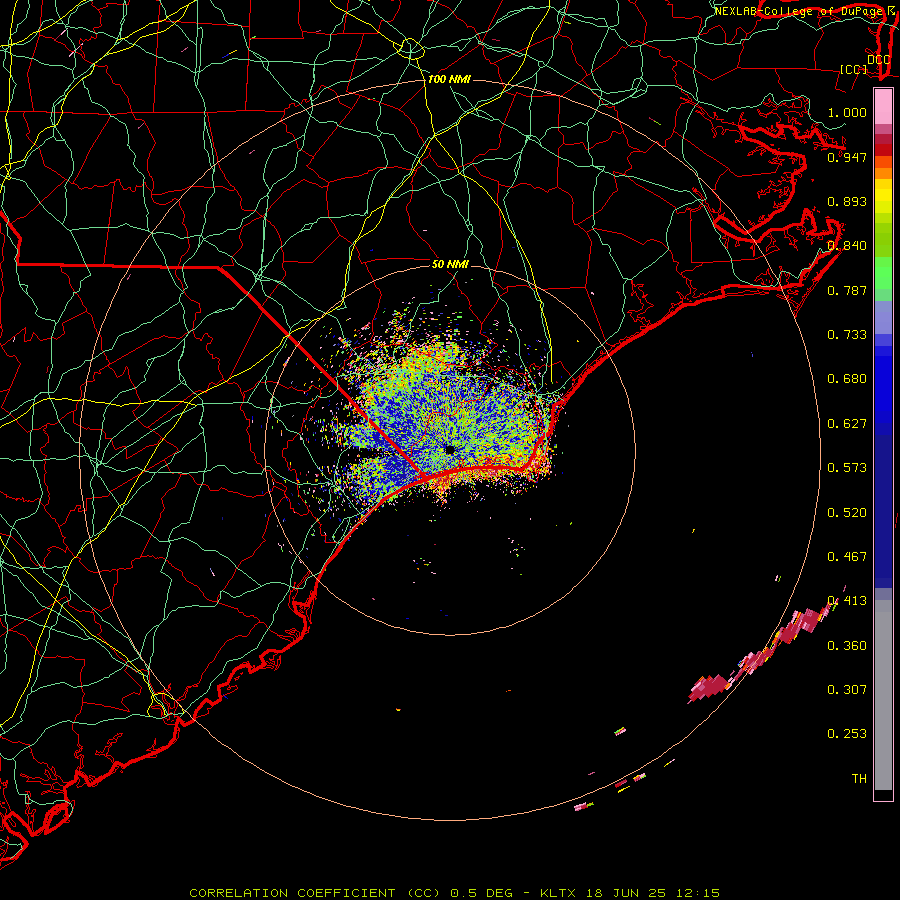
Task: Click the 0.573 scale value
Action: pos(847,468)
